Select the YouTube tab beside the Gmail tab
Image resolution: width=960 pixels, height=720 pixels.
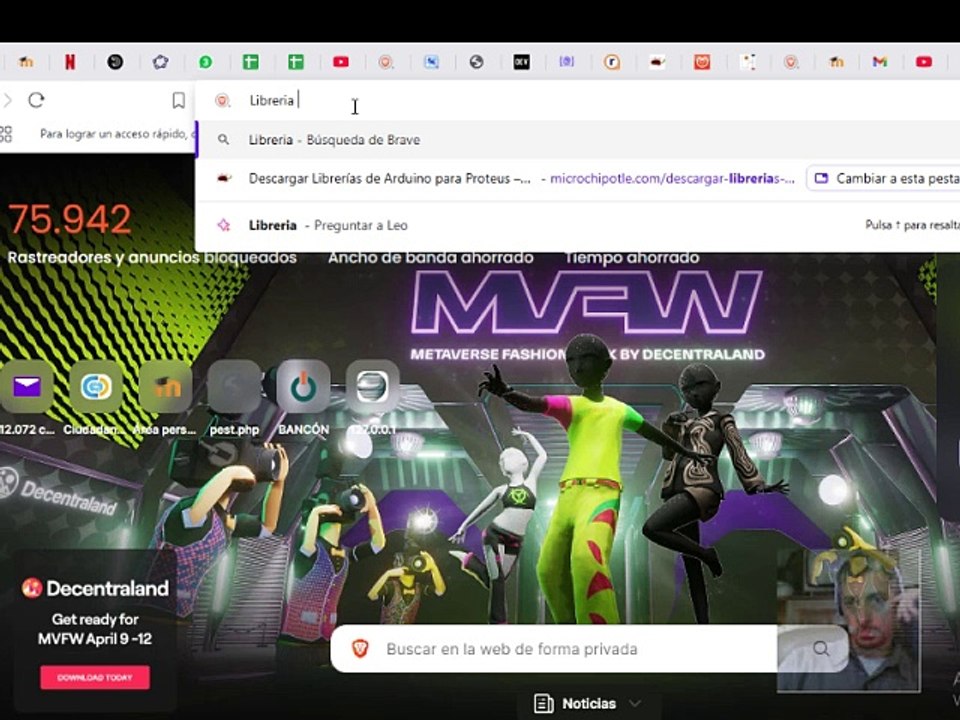[x=924, y=62]
